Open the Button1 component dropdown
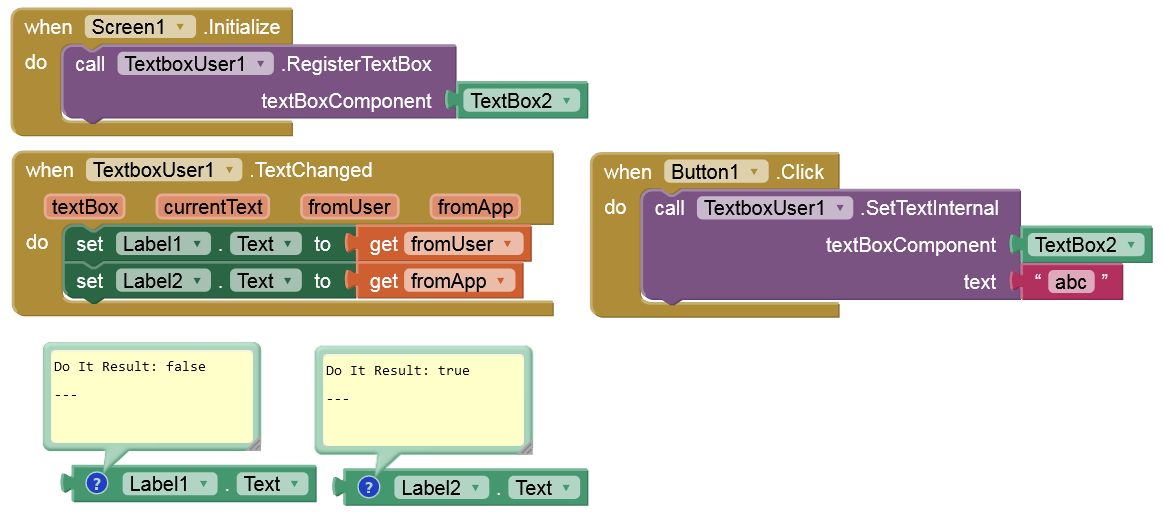 click(715, 172)
